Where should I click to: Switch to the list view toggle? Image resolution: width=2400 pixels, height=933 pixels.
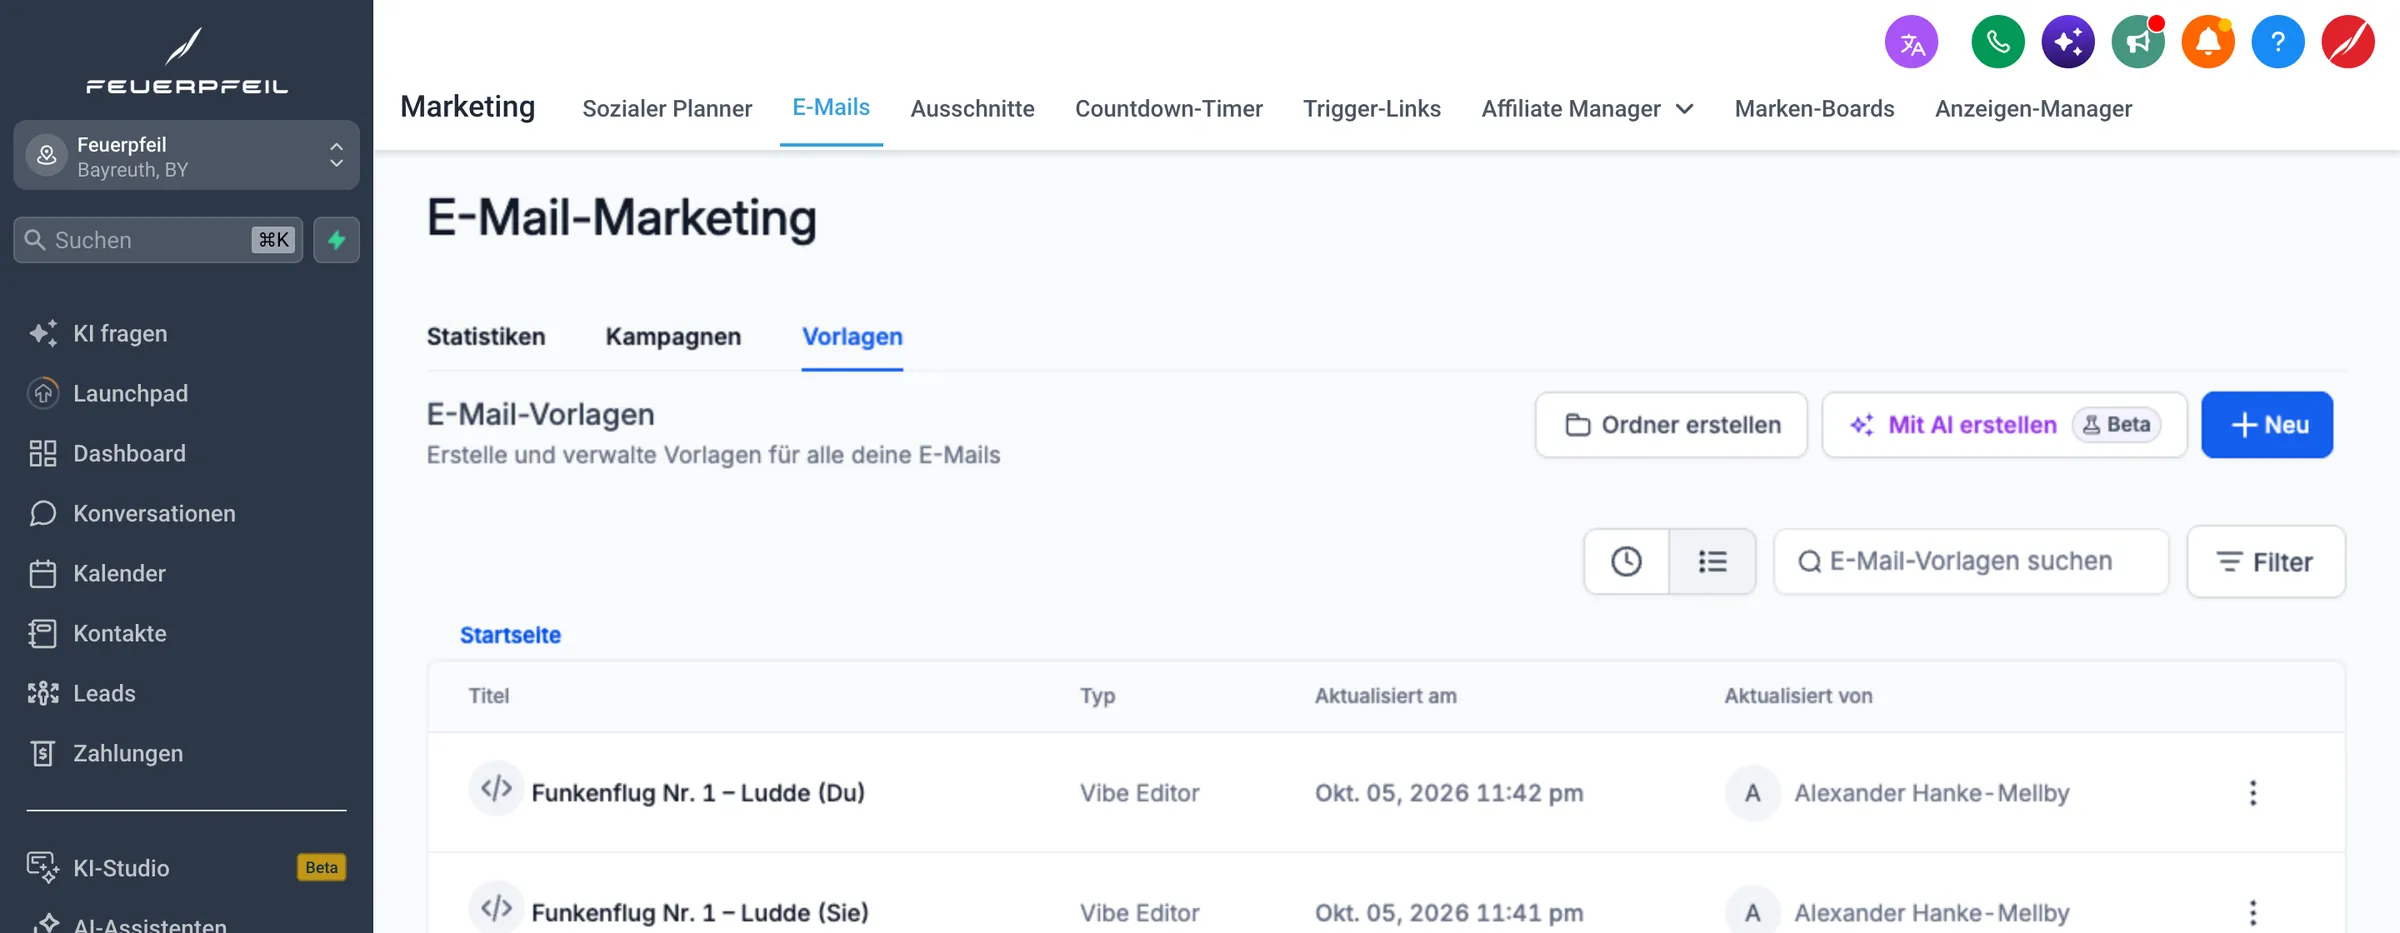coord(1712,562)
